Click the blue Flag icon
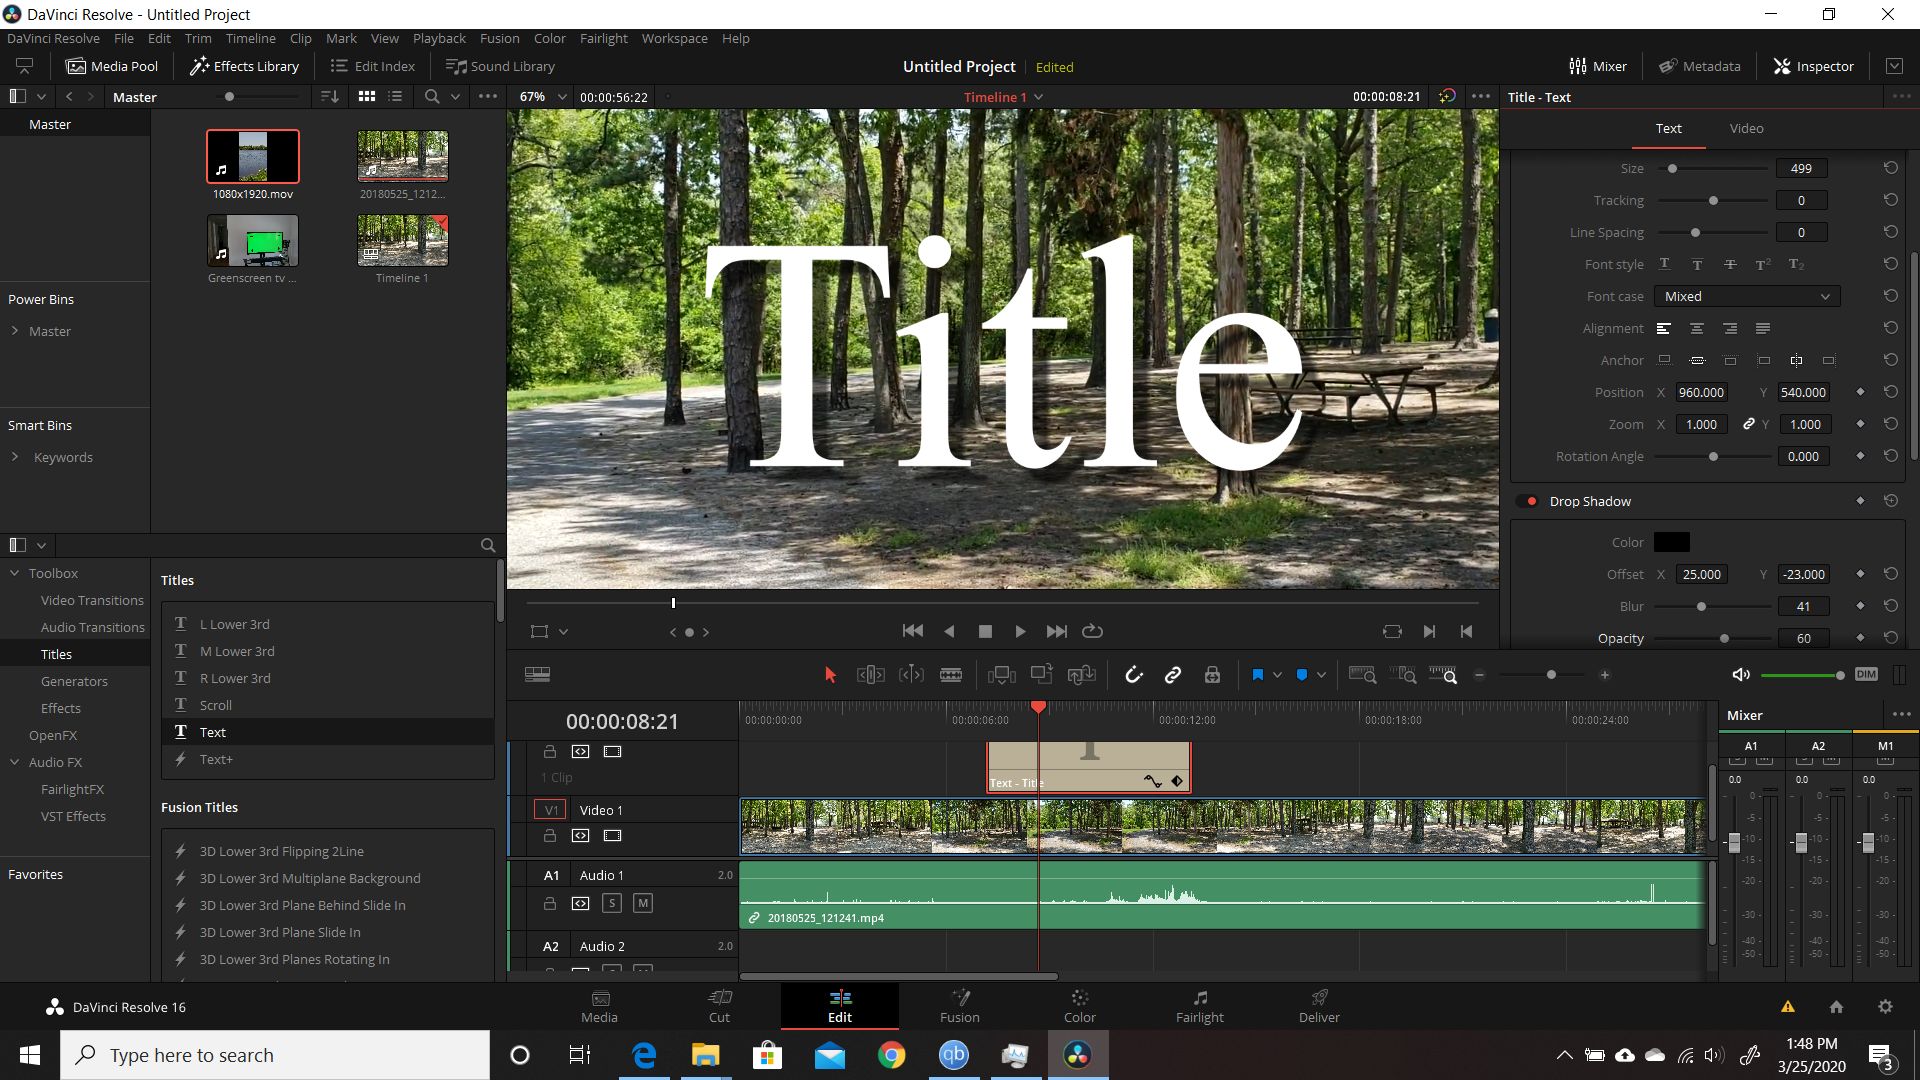 [1258, 675]
